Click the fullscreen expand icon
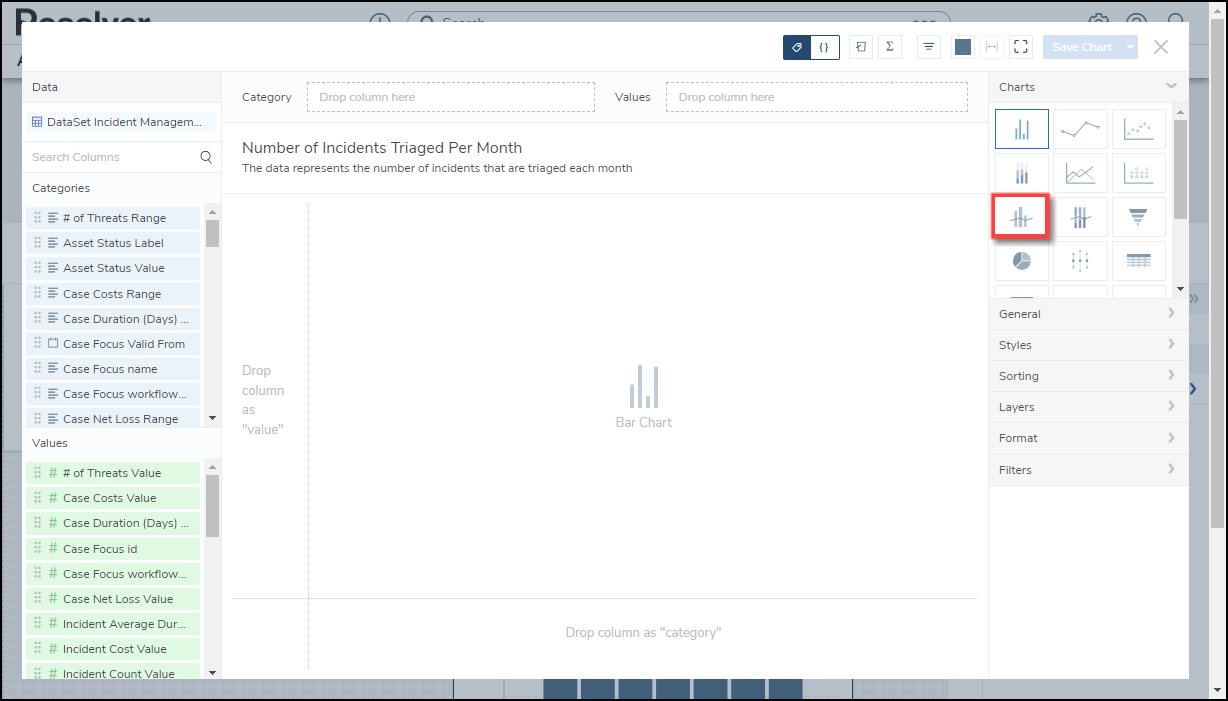The image size is (1228, 701). (x=1020, y=47)
